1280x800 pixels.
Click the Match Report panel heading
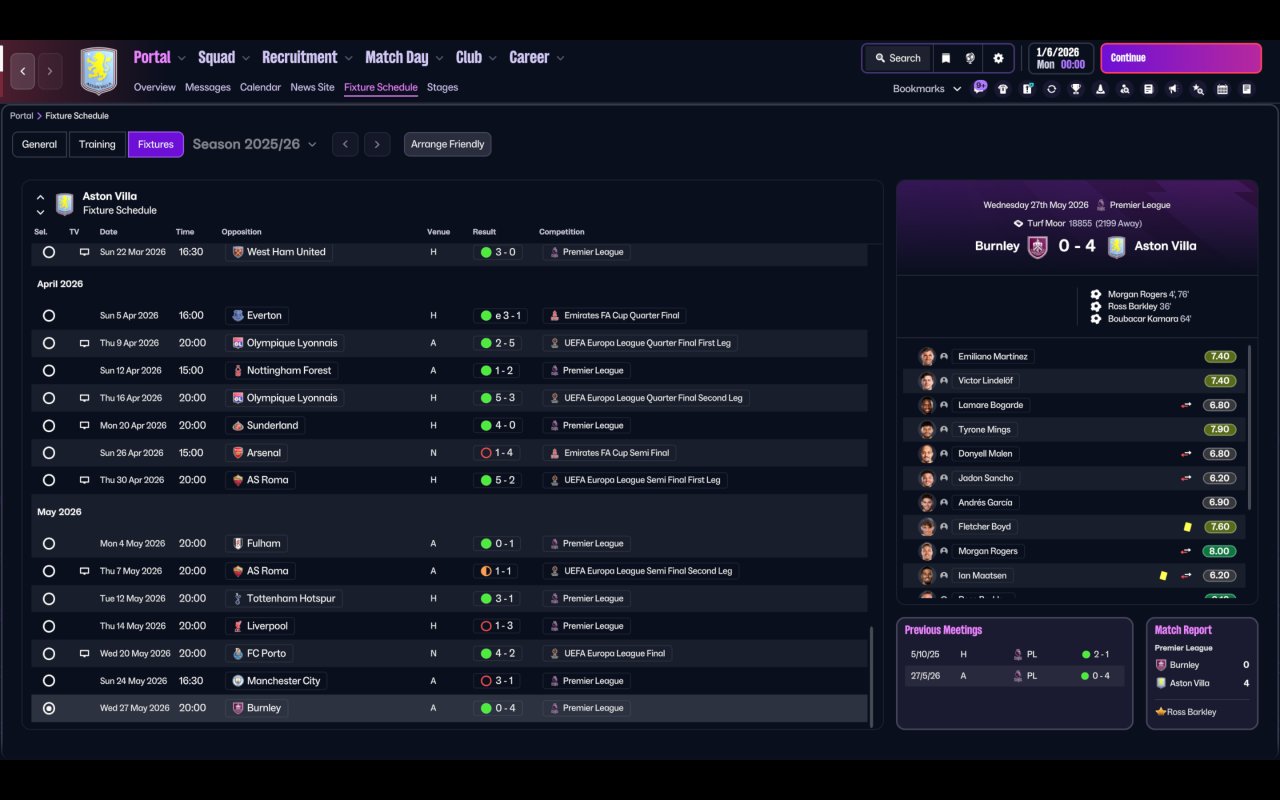pyautogui.click(x=1183, y=630)
